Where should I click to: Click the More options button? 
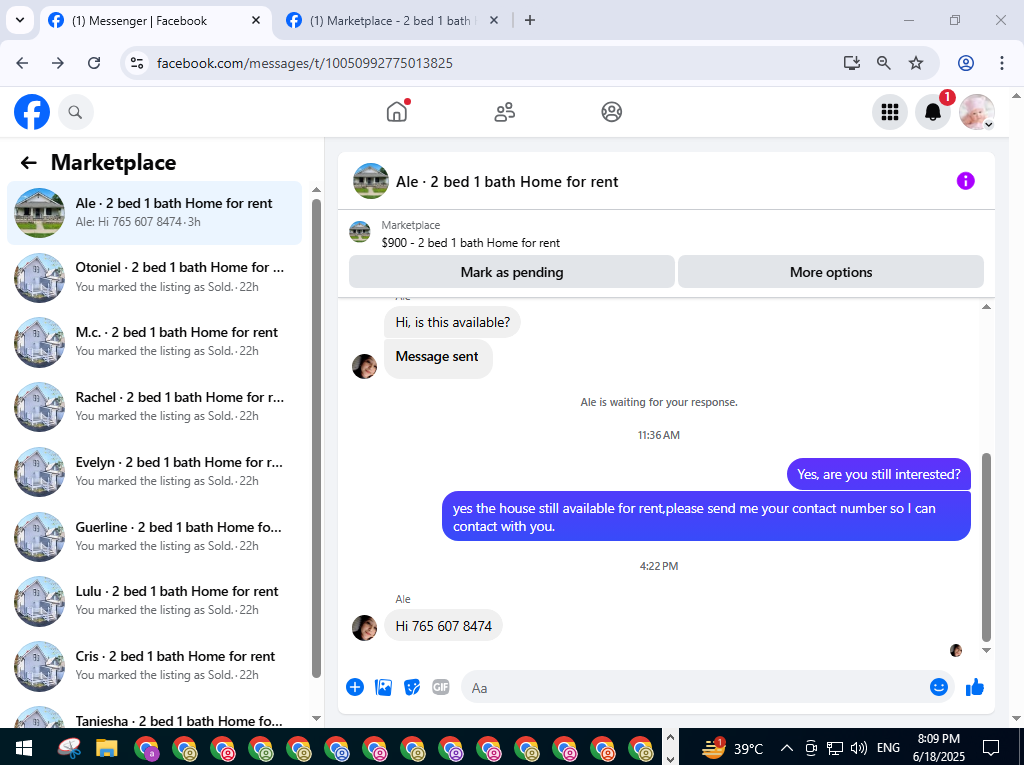pos(831,272)
